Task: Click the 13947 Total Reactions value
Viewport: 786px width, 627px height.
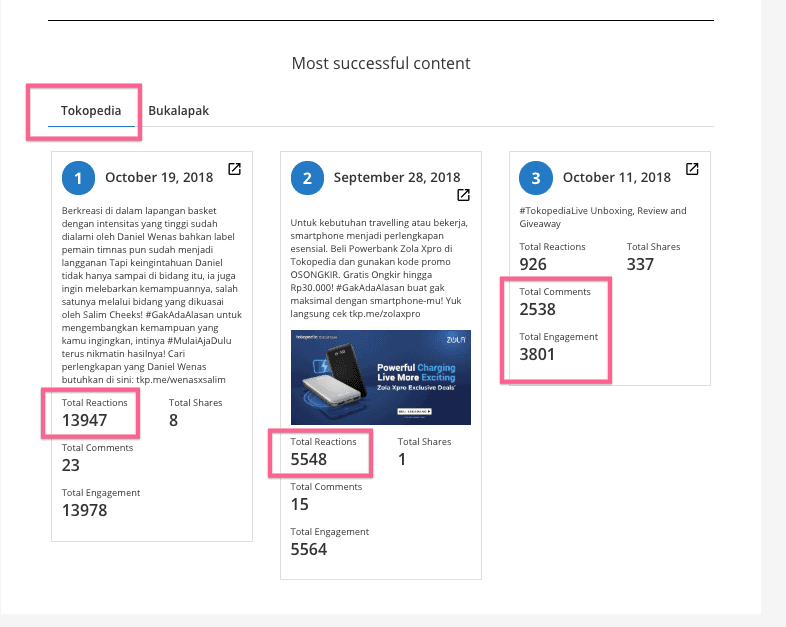Action: point(85,420)
